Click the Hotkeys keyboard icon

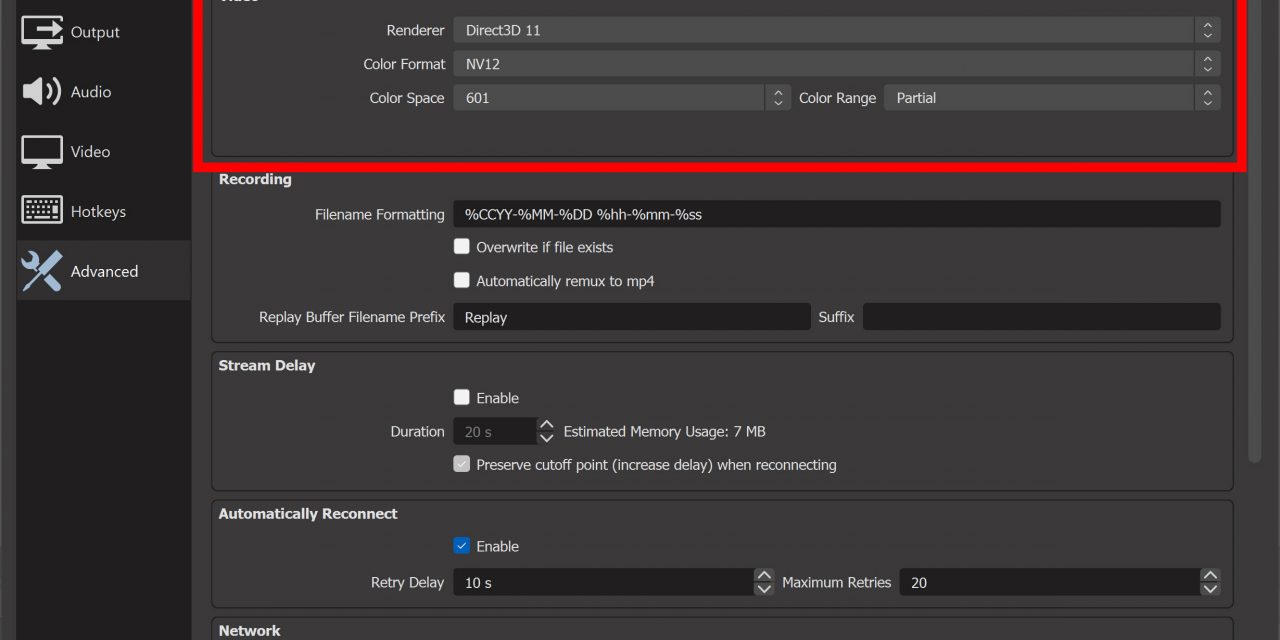[x=41, y=211]
